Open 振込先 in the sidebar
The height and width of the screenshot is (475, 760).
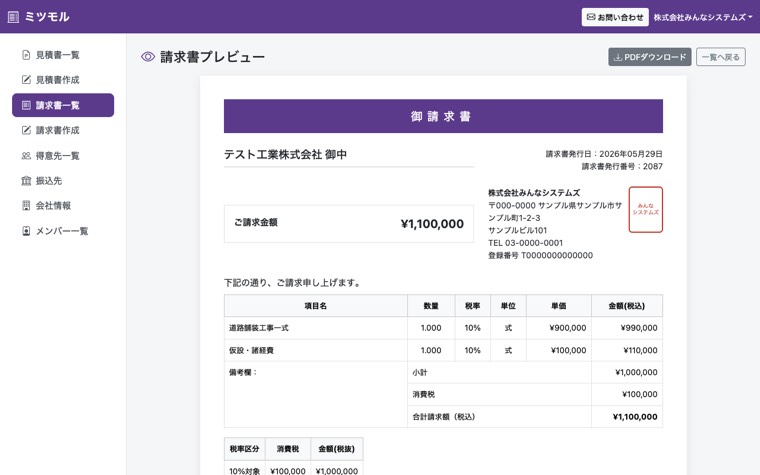point(63,181)
